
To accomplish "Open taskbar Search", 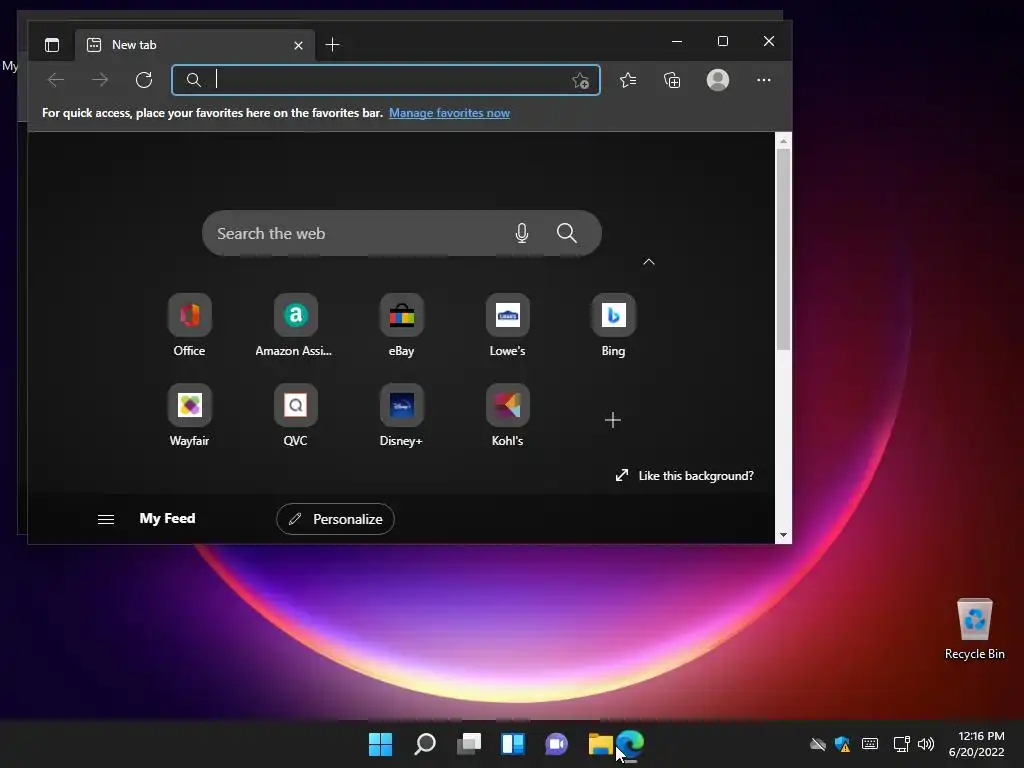I will pos(425,744).
